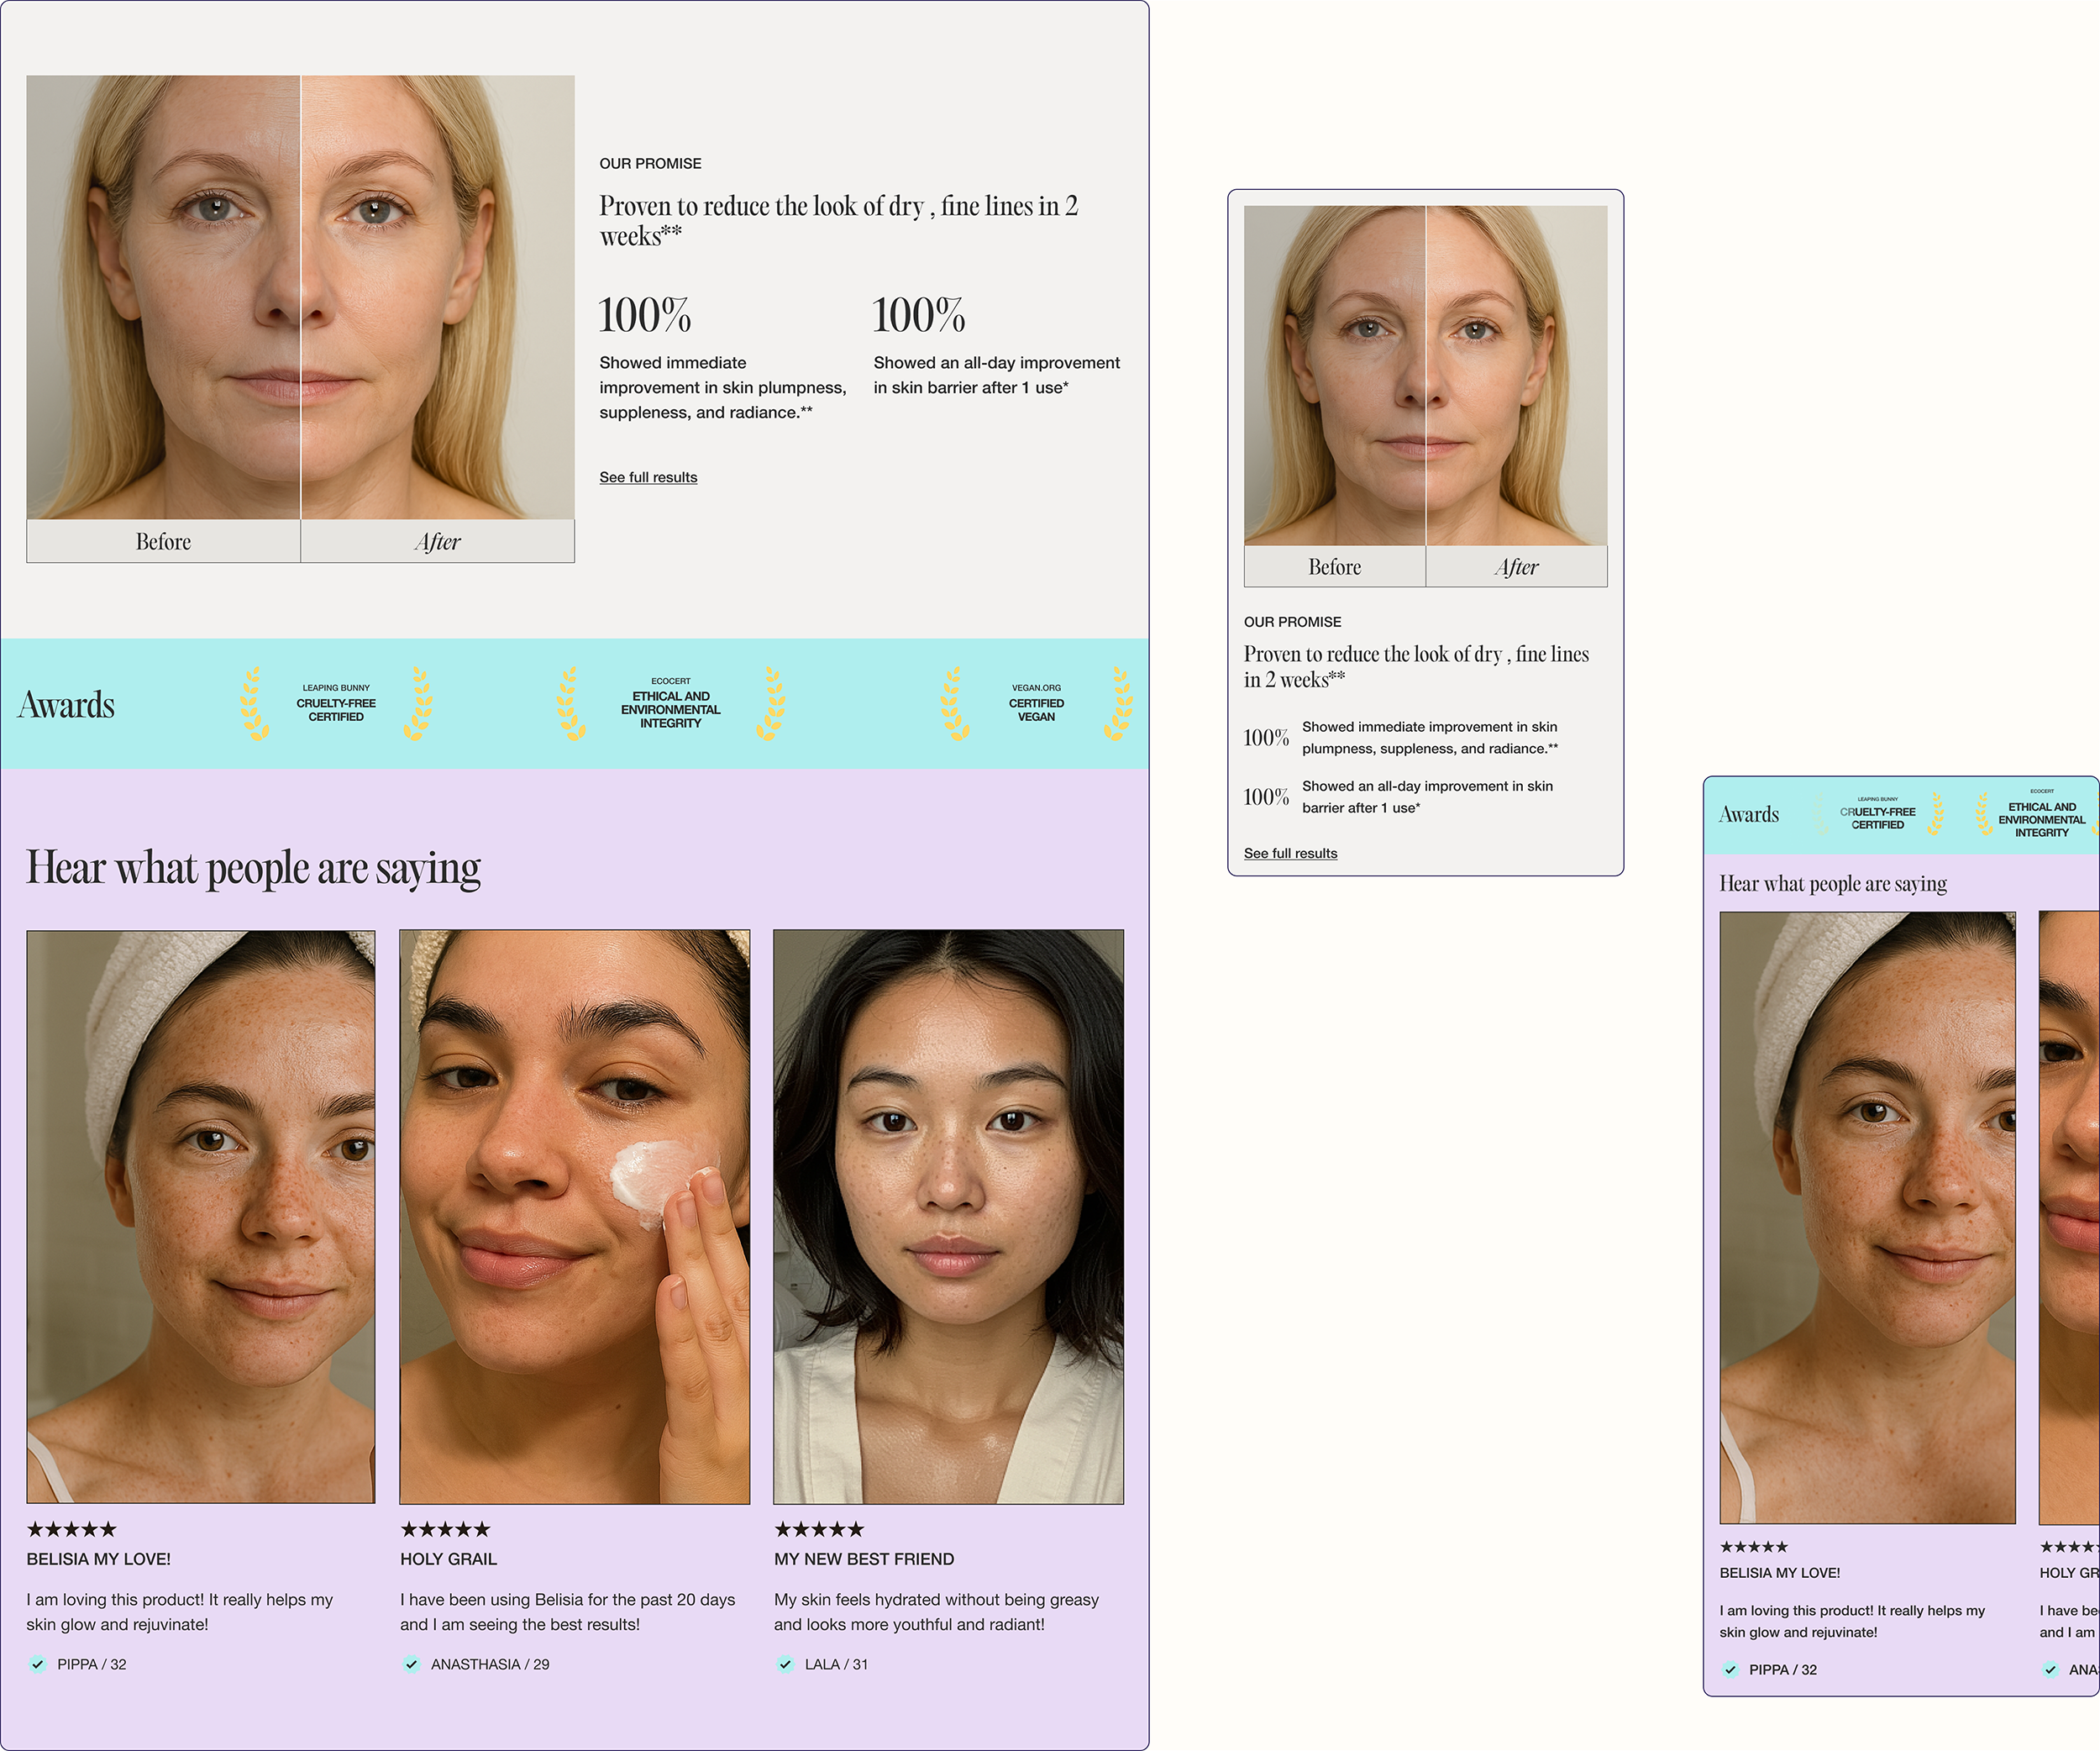This screenshot has width=2100, height=1751.
Task: Click the Cruelty-Free badge in the mobile Awards bar
Action: click(1878, 813)
